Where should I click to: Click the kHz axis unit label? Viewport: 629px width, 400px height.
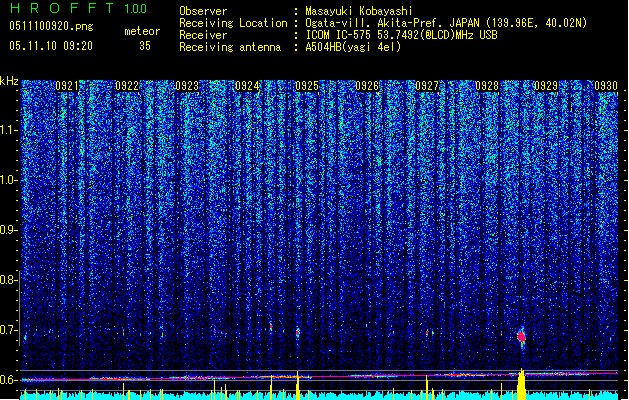[x=9, y=81]
